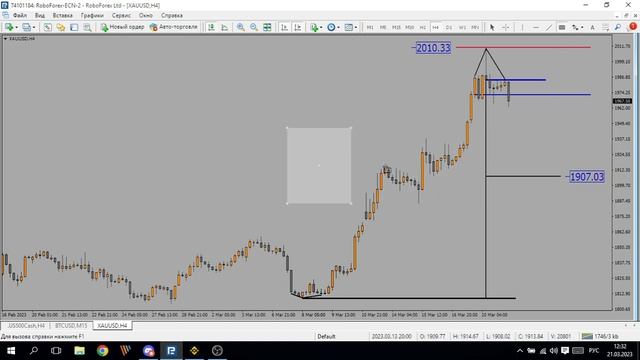Switch chart to bar chart mode
This screenshot has width=640, height=360.
pyautogui.click(x=211, y=27)
